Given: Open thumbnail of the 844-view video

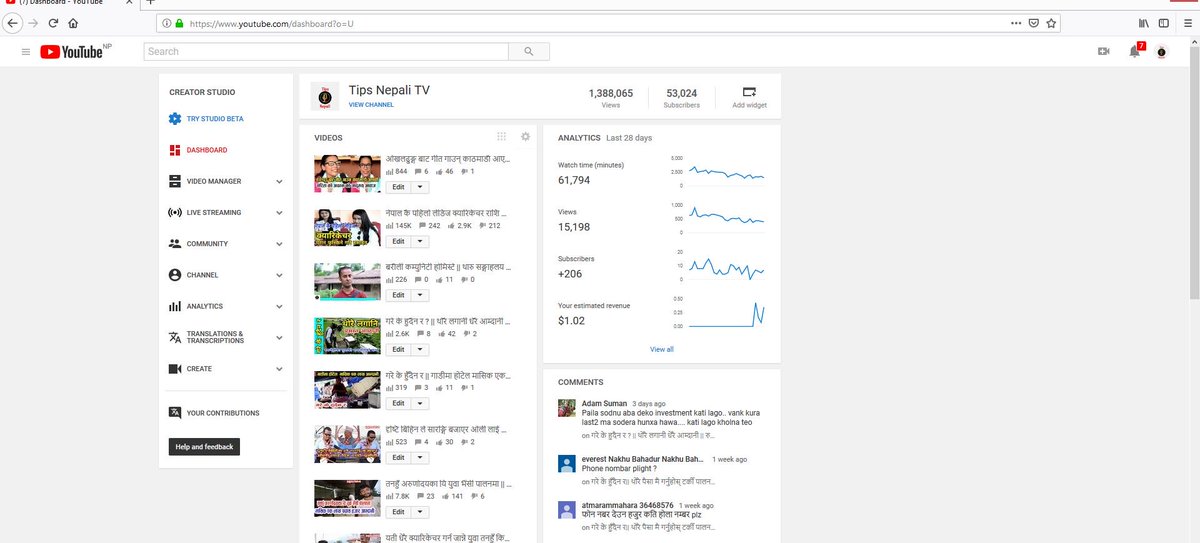Looking at the screenshot, I should coord(346,174).
